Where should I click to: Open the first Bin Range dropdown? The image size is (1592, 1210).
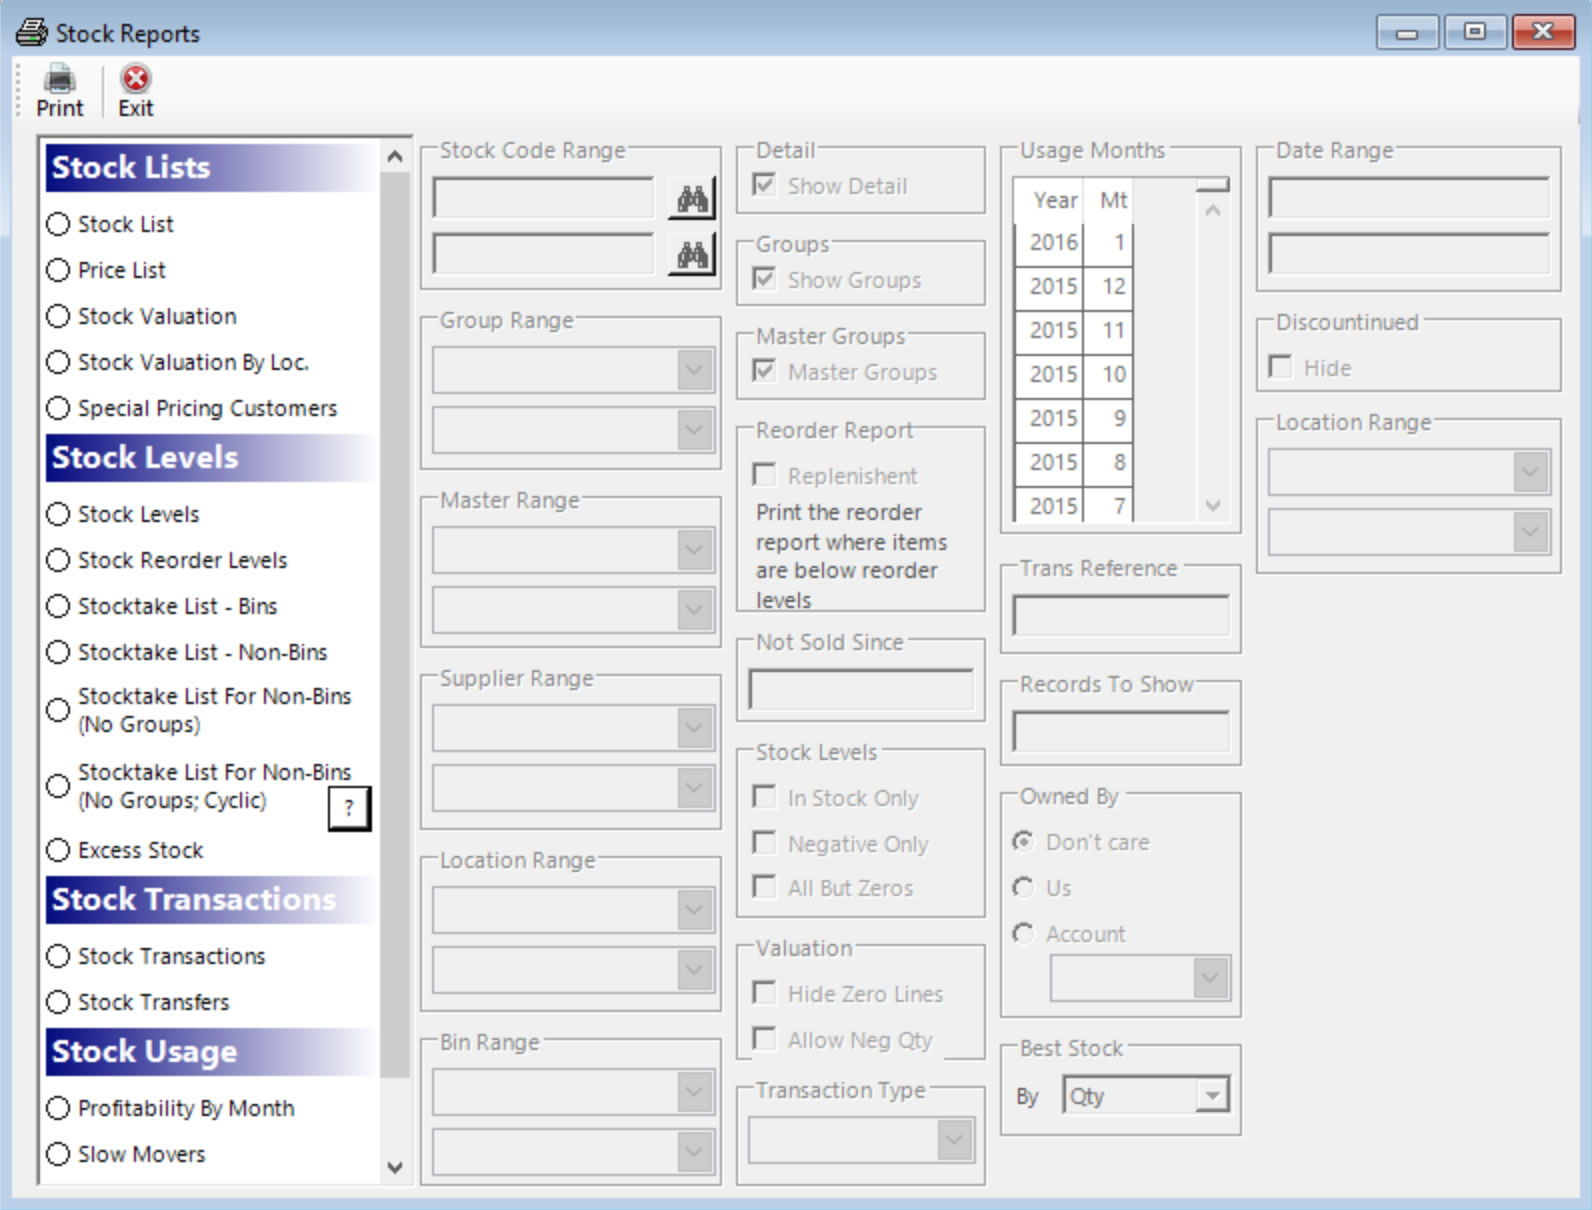[694, 1092]
